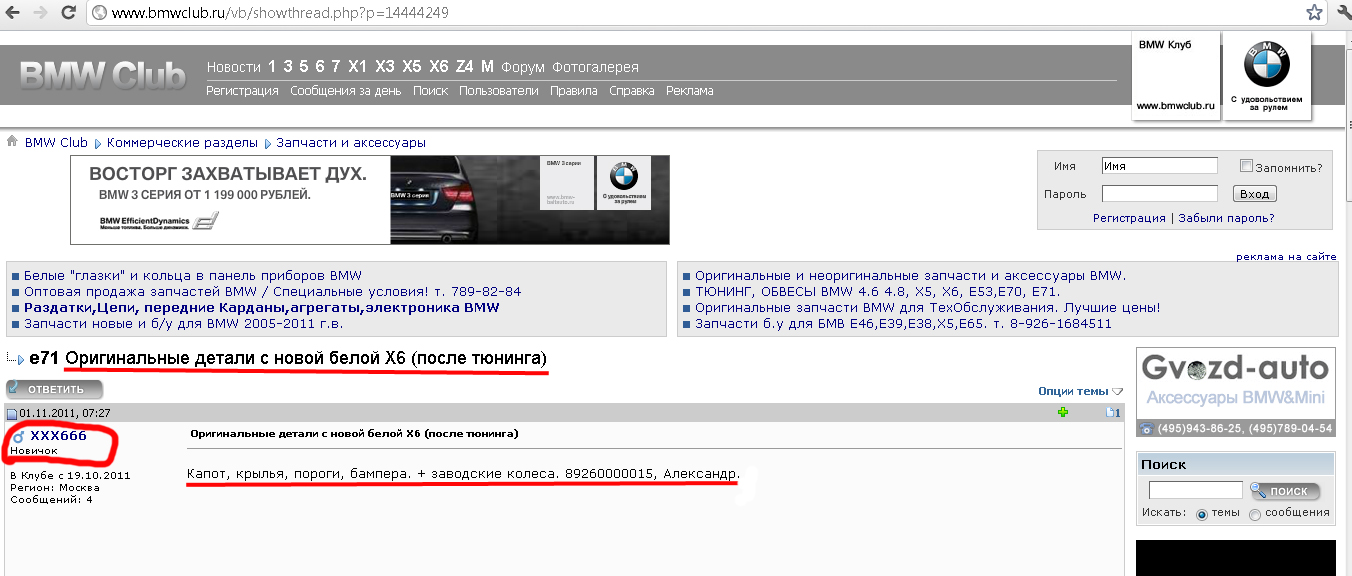
Task: Select model 1 series menu item
Action: click(272, 67)
